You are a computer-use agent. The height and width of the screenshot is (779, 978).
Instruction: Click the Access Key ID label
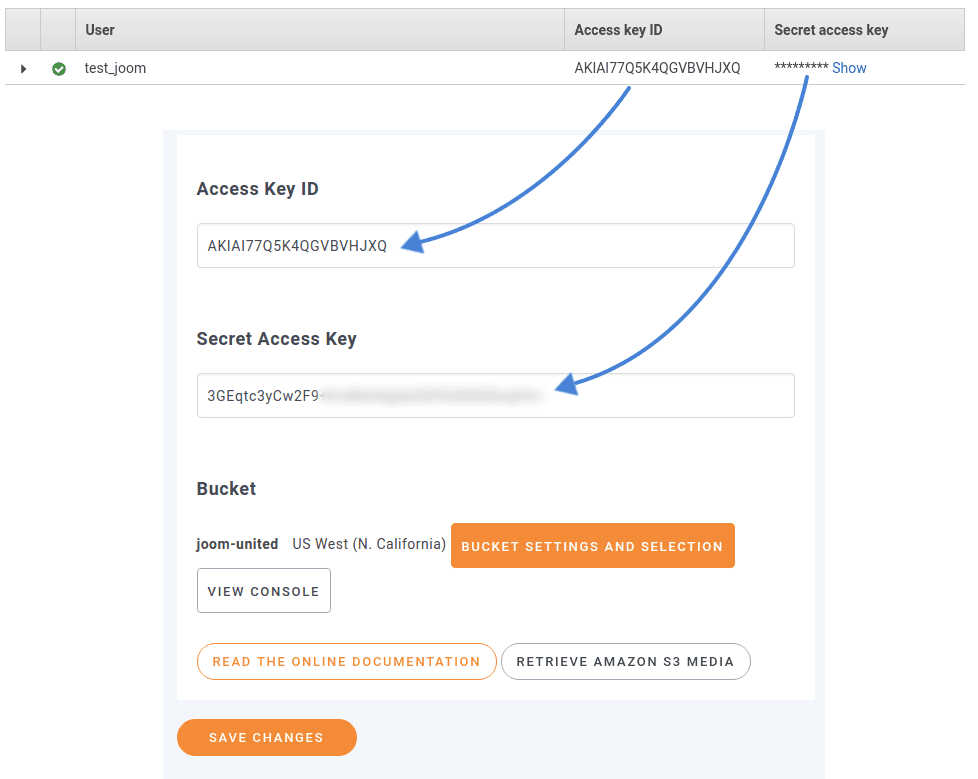point(258,189)
